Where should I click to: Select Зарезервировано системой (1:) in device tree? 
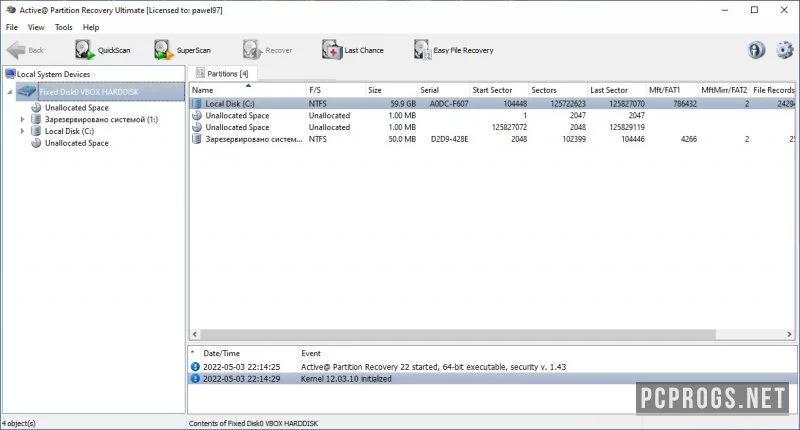point(101,119)
